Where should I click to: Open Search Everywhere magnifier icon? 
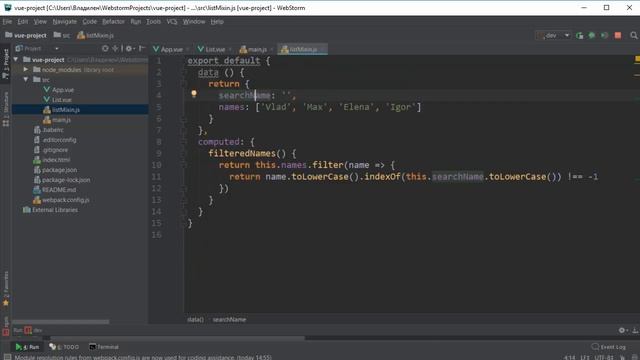click(633, 36)
